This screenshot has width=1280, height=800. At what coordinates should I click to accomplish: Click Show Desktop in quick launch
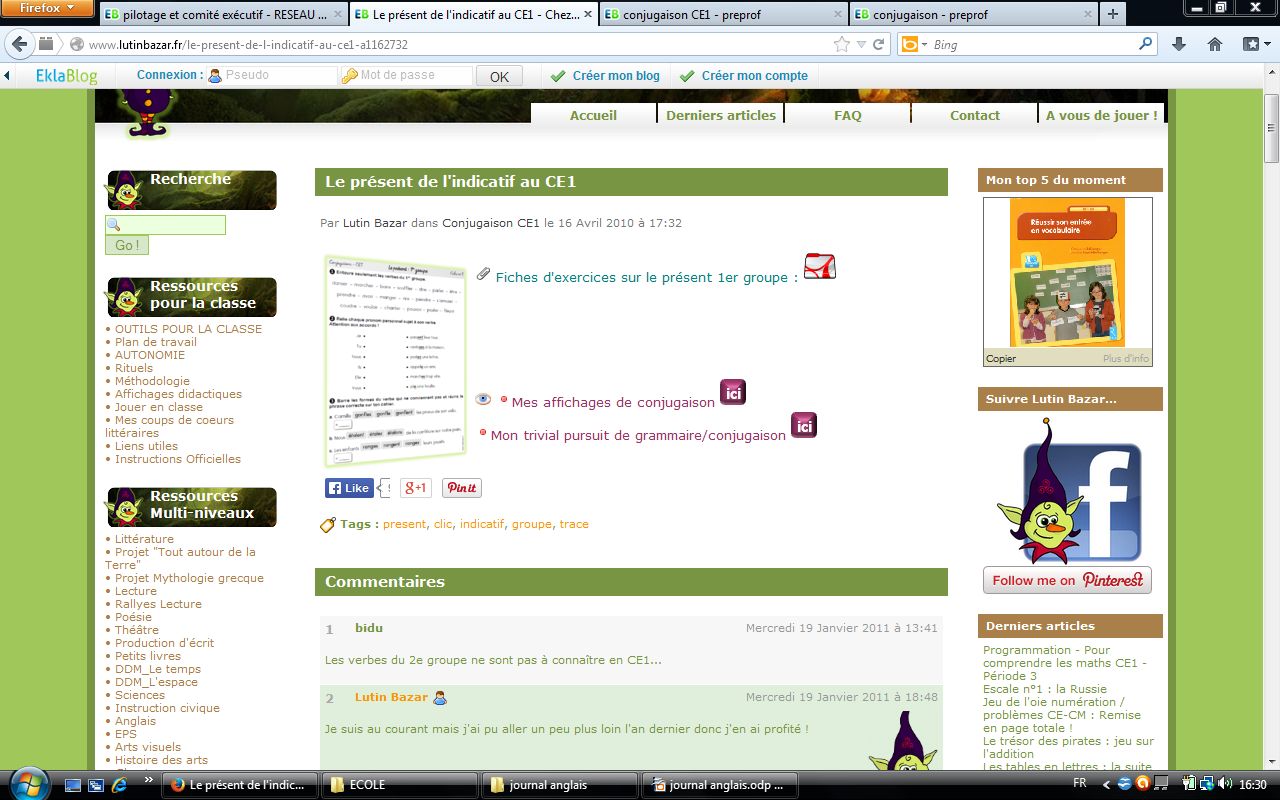(x=72, y=785)
